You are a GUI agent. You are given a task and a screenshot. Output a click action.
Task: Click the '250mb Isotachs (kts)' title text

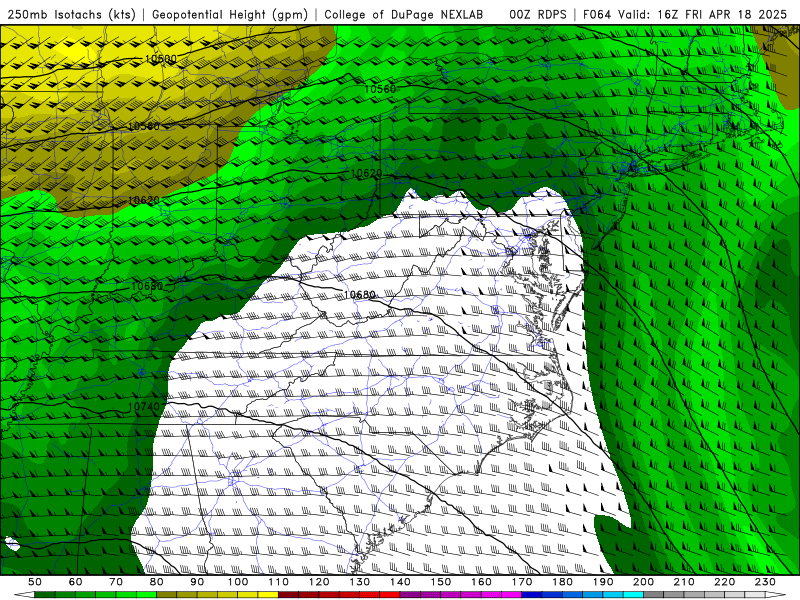(72, 14)
